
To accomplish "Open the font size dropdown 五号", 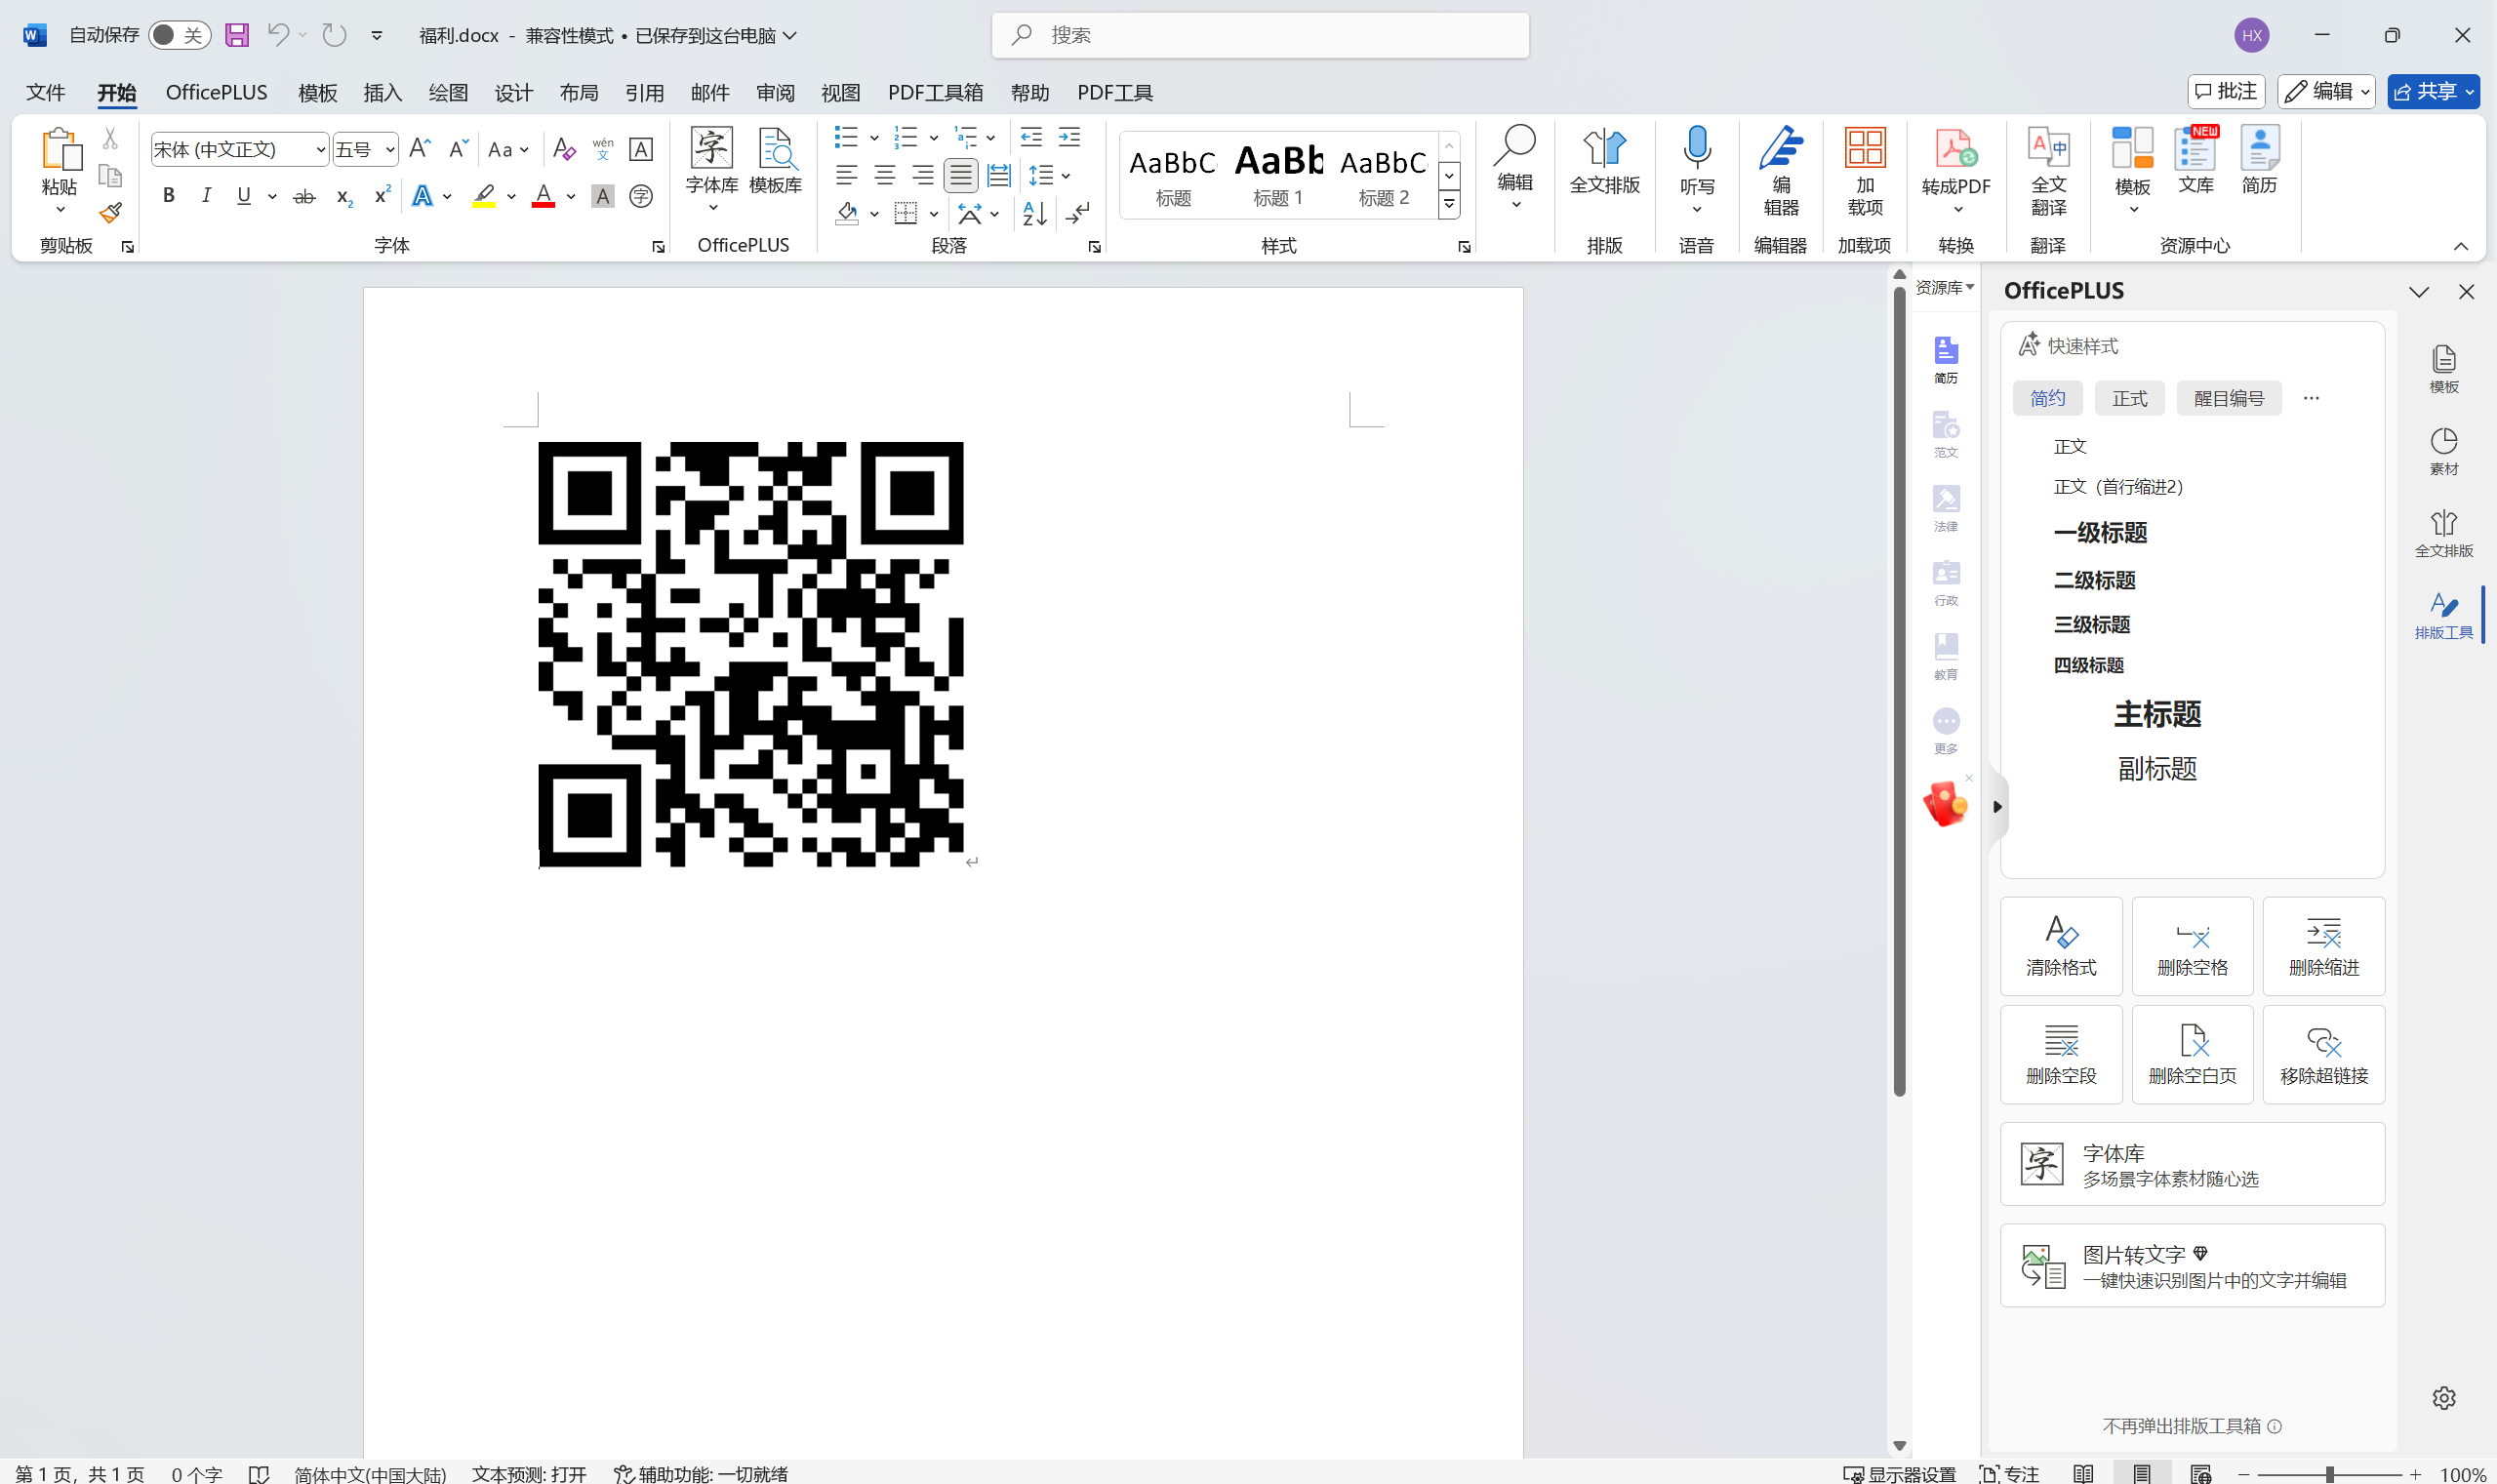I will pos(390,149).
